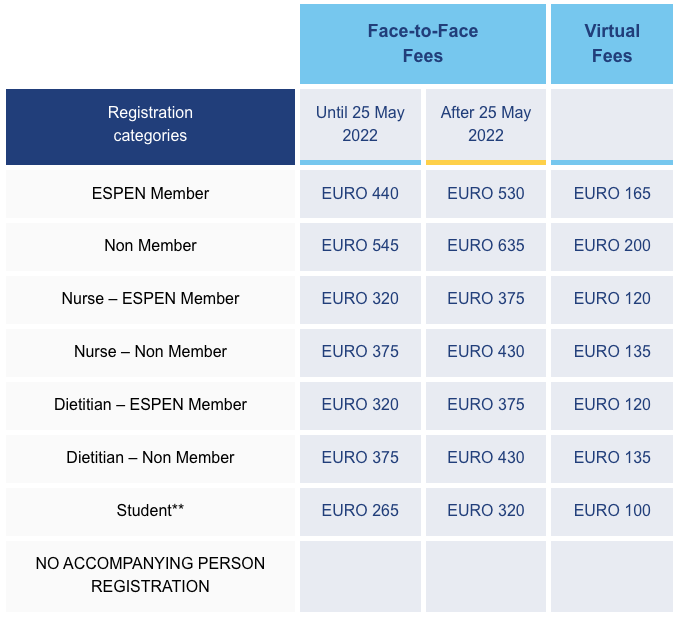Click the Face-to-Face Fees header

click(423, 44)
